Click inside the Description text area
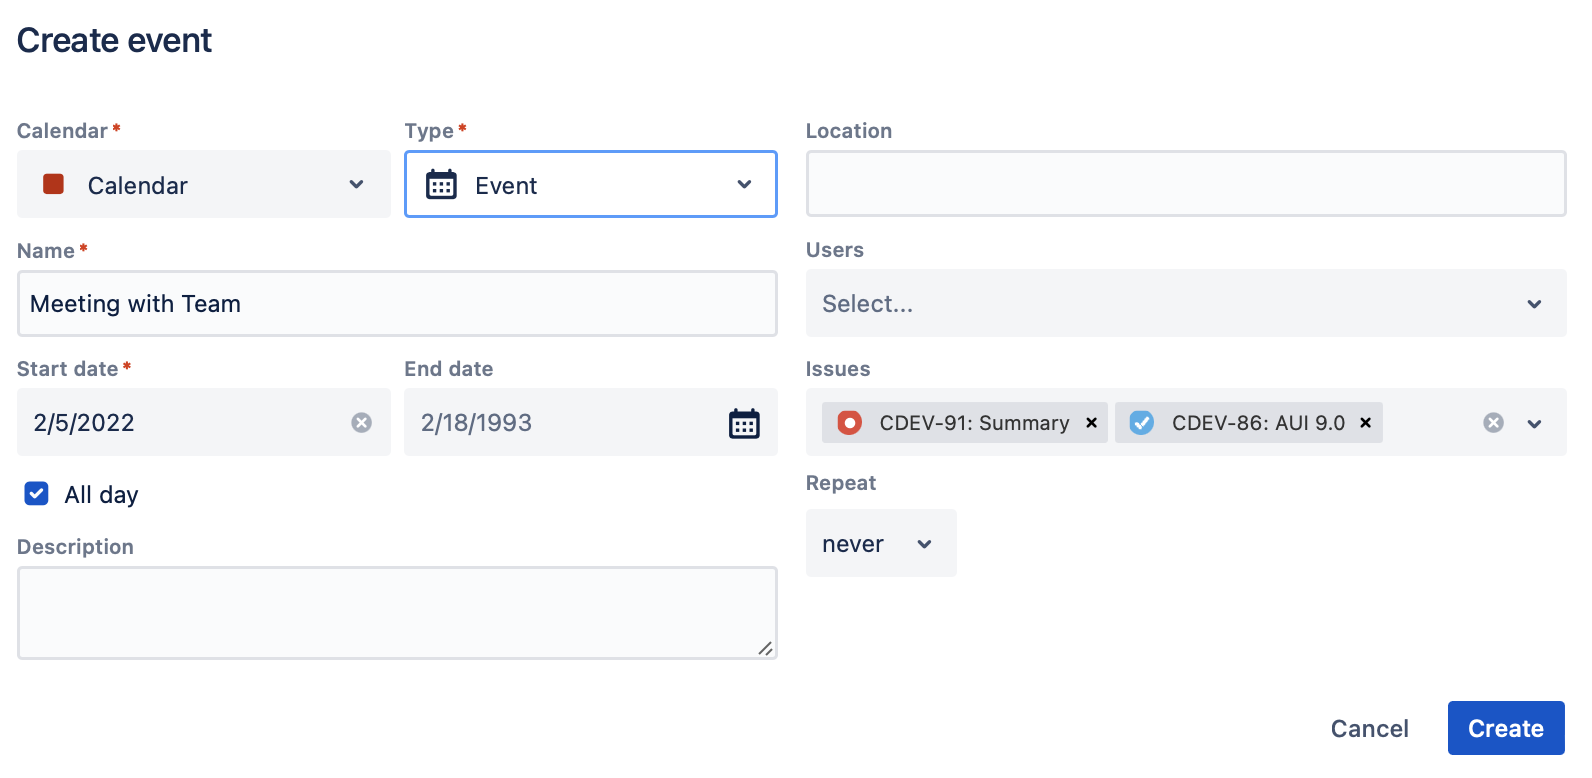 pyautogui.click(x=397, y=613)
